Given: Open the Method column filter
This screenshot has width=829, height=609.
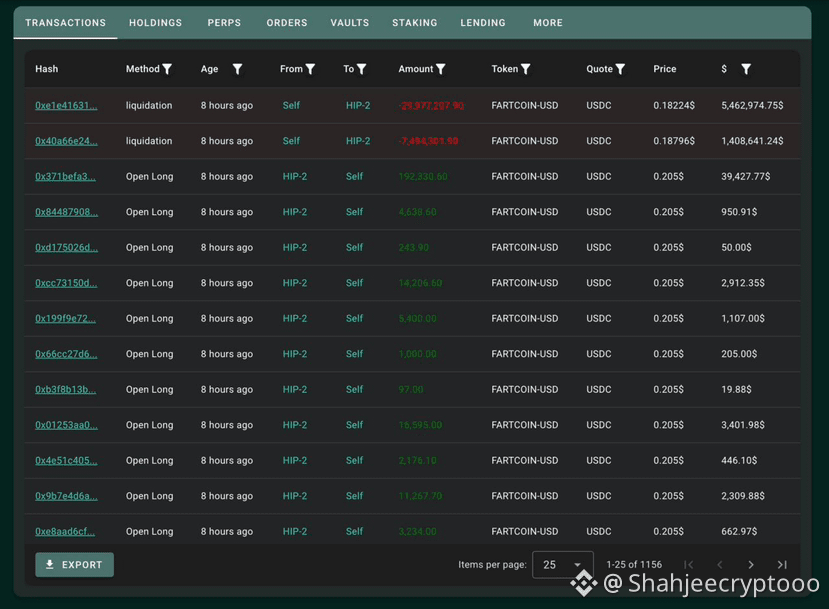Looking at the screenshot, I should pos(167,69).
